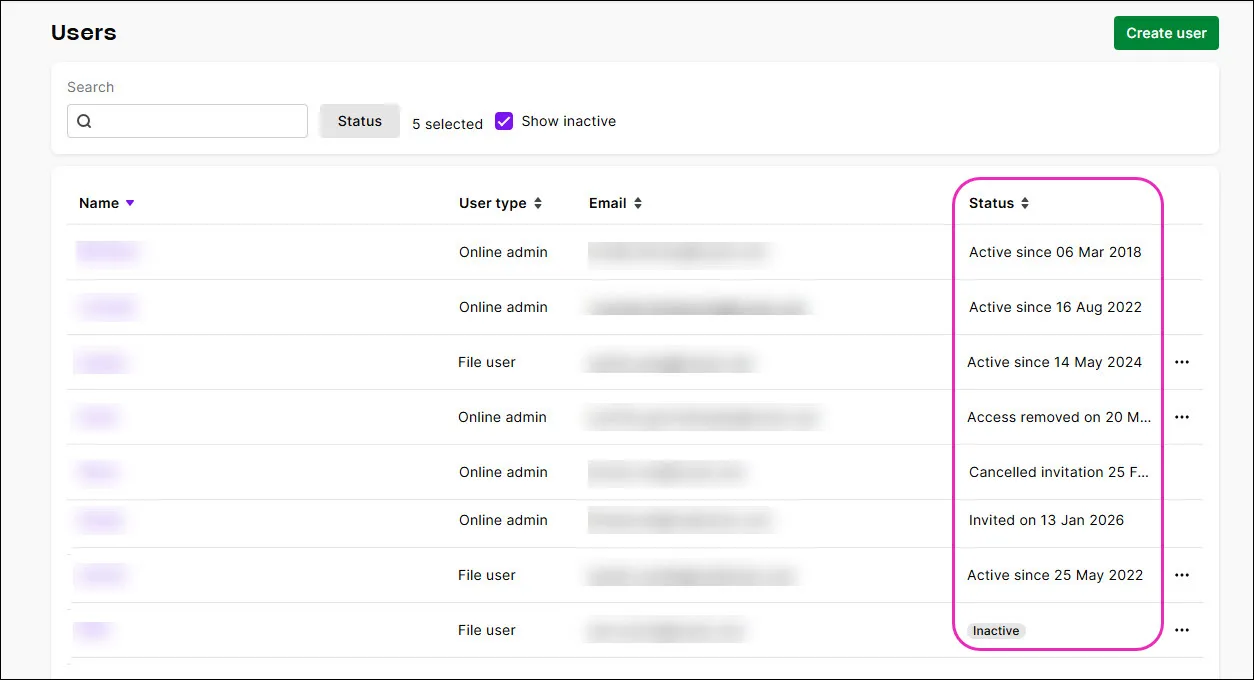1254x680 pixels.
Task: Click the Inactive status badge
Action: tap(996, 631)
